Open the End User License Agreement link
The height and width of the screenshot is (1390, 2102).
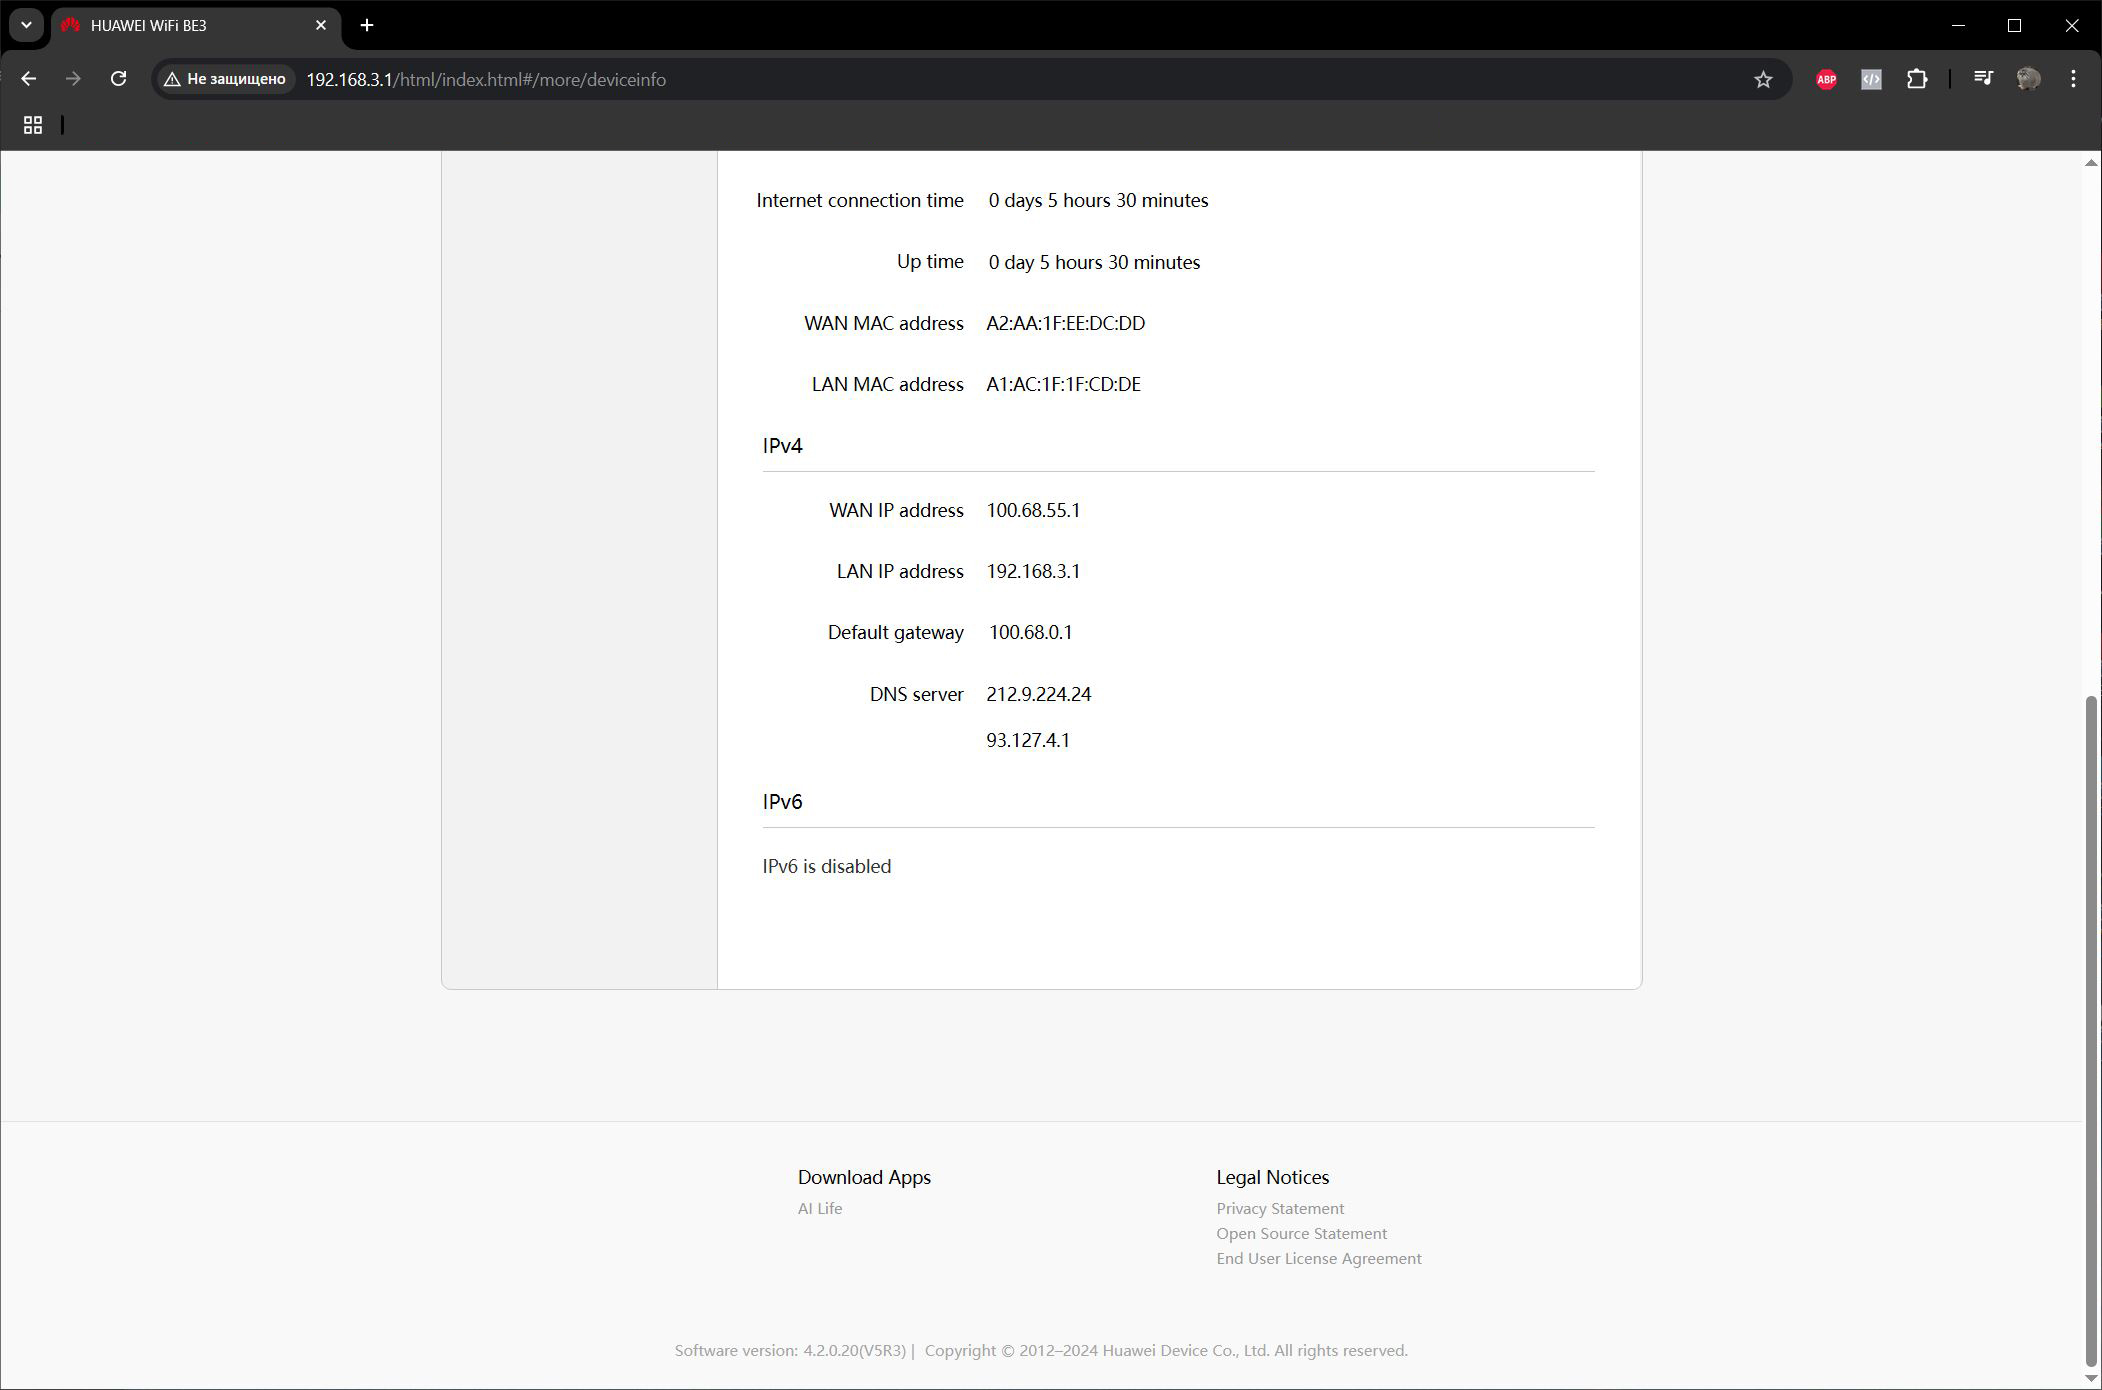click(x=1318, y=1258)
